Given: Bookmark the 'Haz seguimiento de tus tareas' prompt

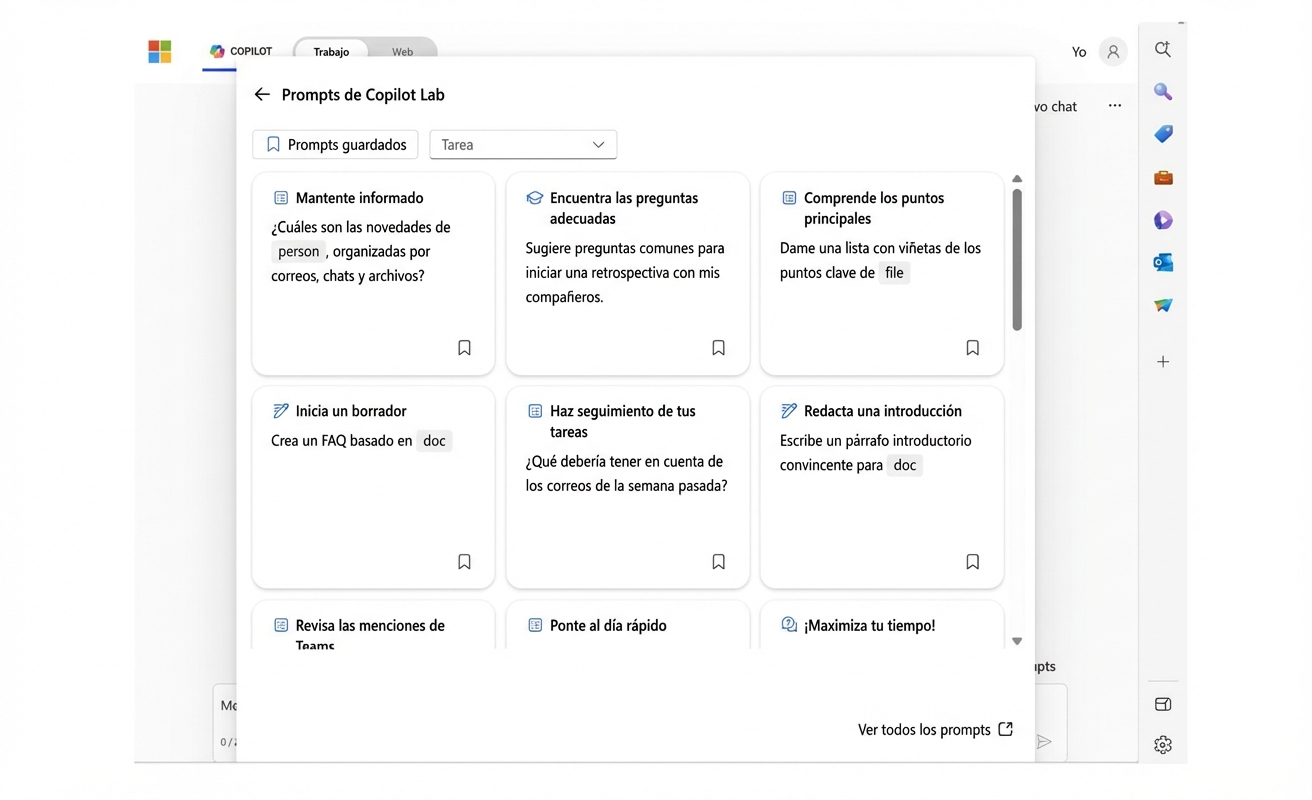Looking at the screenshot, I should [x=718, y=561].
